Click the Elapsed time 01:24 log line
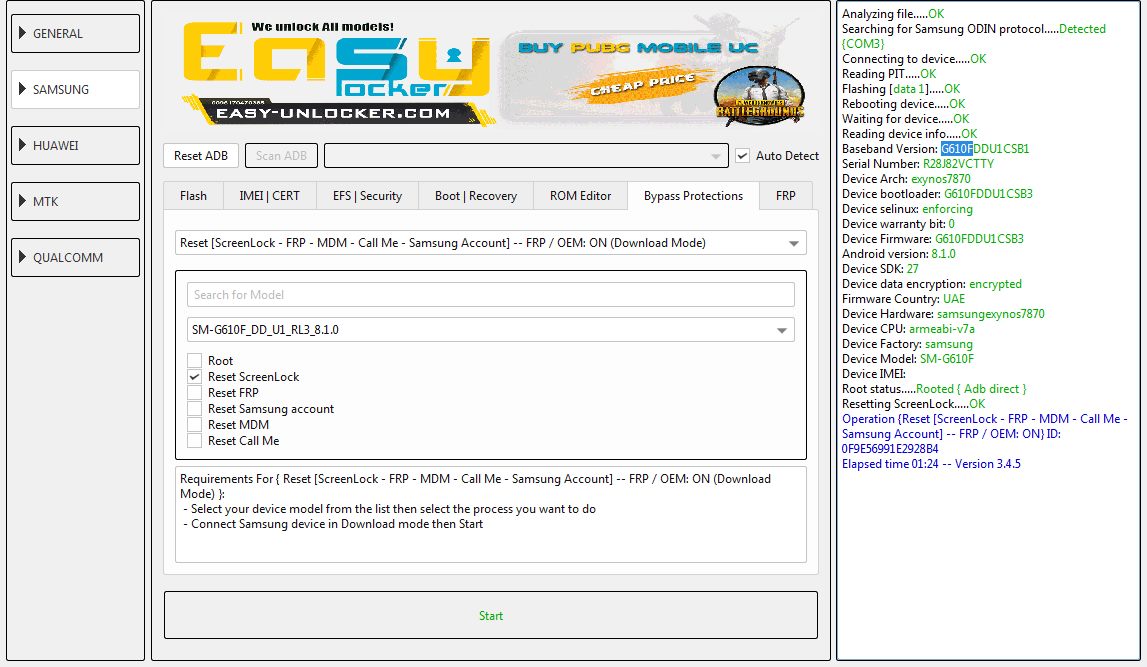The width and height of the screenshot is (1147, 667). click(931, 464)
